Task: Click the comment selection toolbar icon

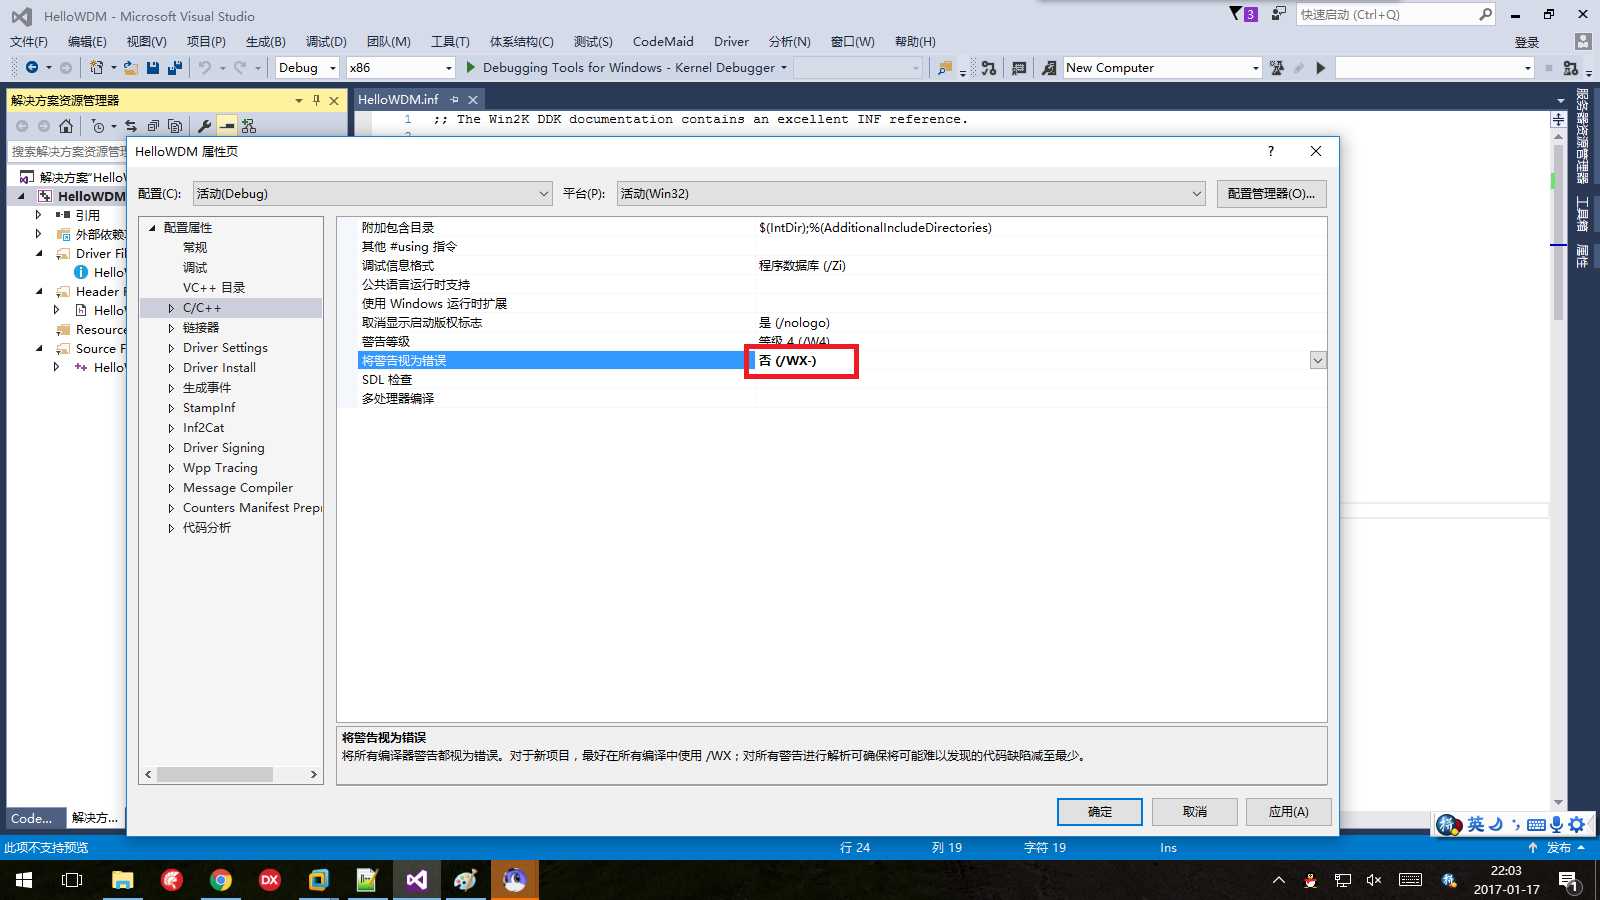Action: coord(1019,67)
